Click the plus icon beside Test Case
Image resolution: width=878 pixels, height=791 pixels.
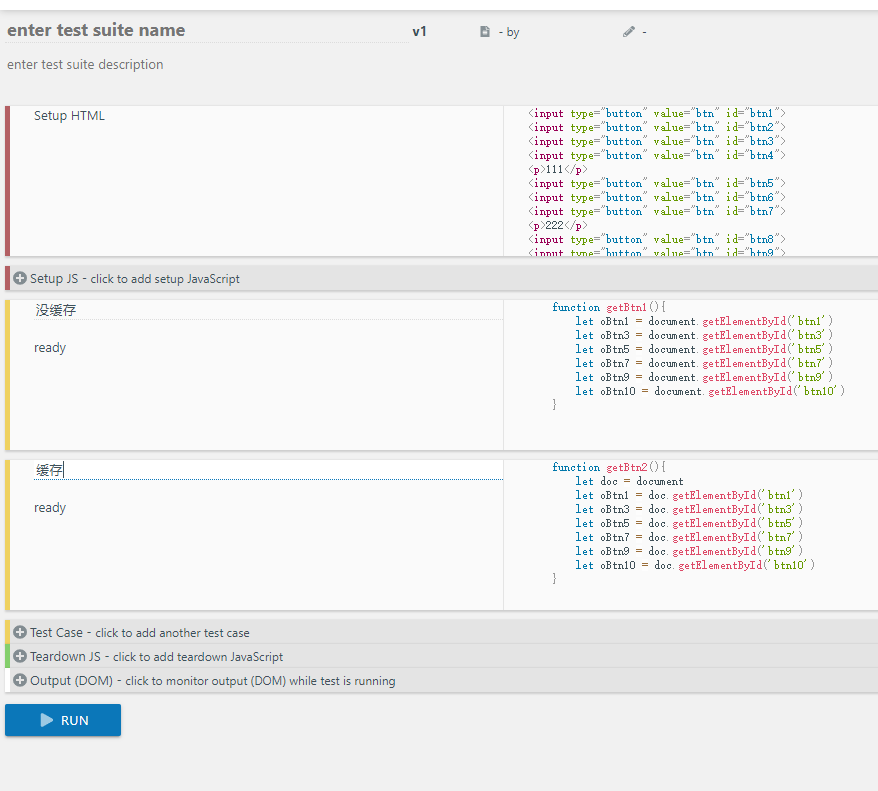(20, 633)
